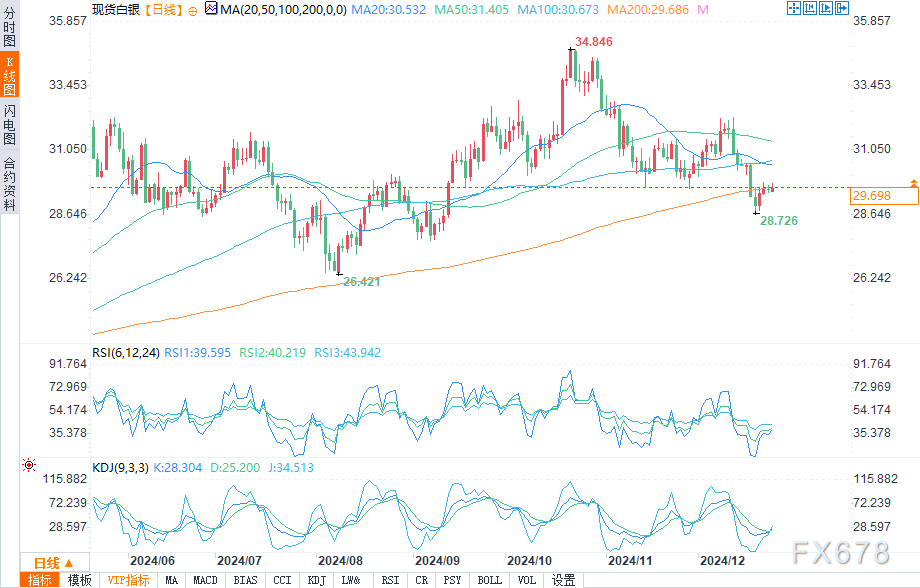Toggle the BOLL indicator button

[x=489, y=580]
